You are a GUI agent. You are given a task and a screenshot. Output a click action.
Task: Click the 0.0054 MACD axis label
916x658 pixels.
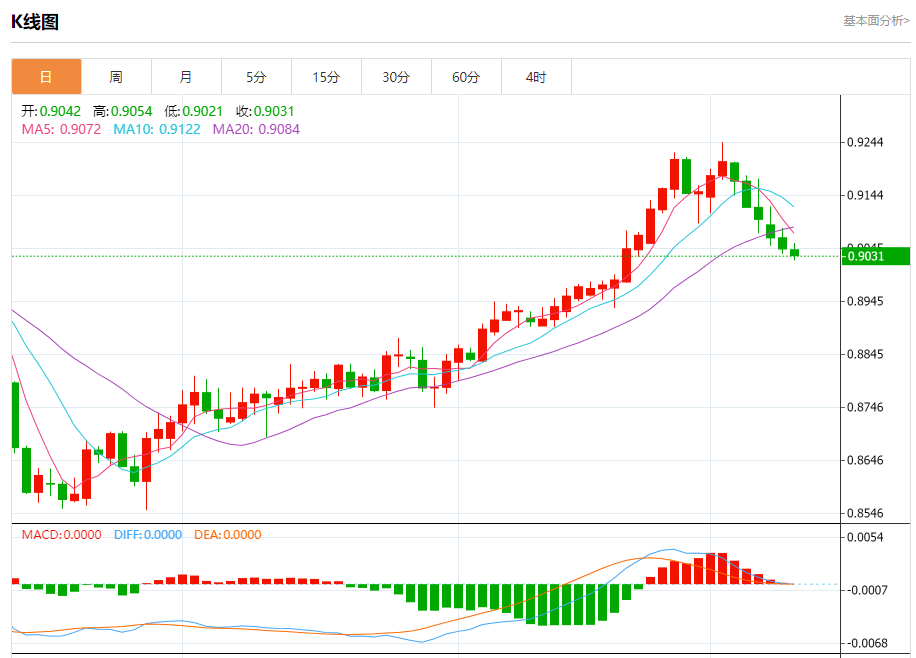coord(865,537)
